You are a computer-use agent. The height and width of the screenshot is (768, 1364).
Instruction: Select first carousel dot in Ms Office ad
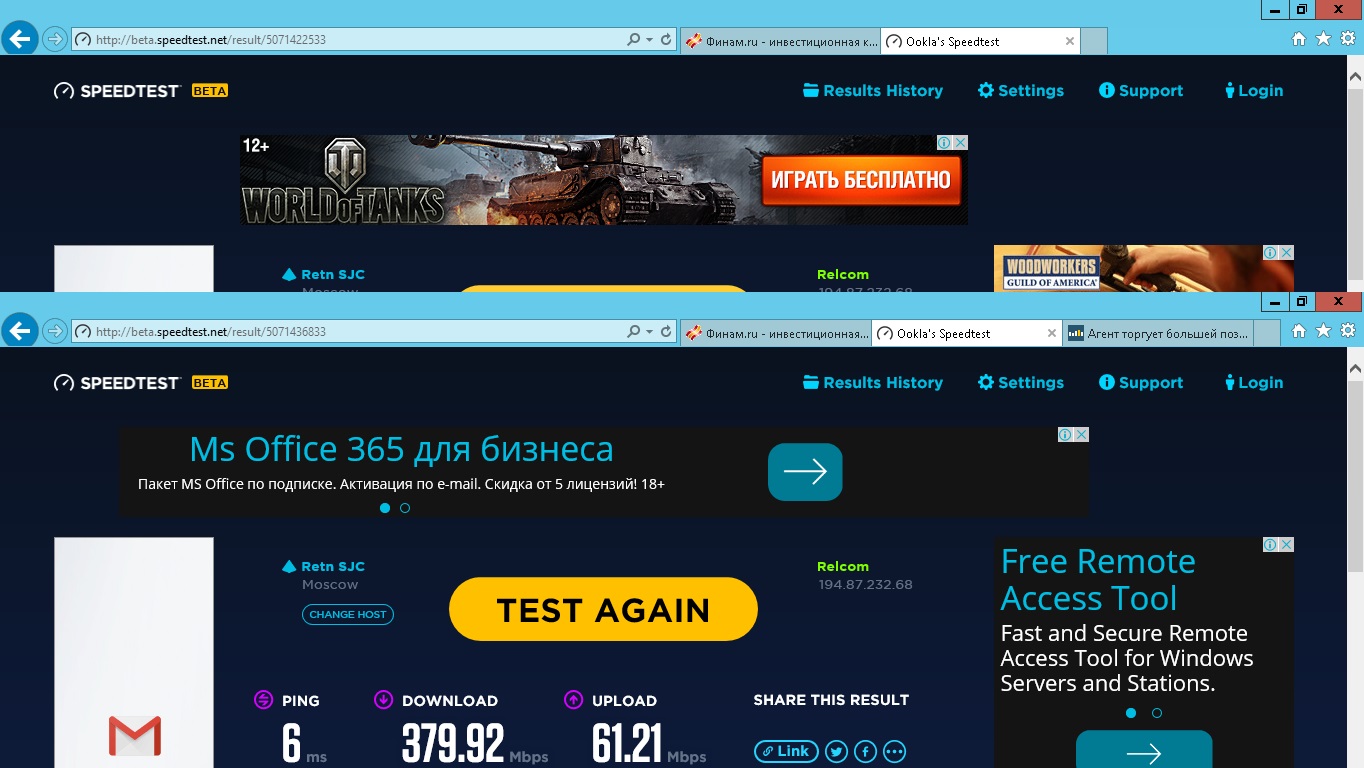385,508
